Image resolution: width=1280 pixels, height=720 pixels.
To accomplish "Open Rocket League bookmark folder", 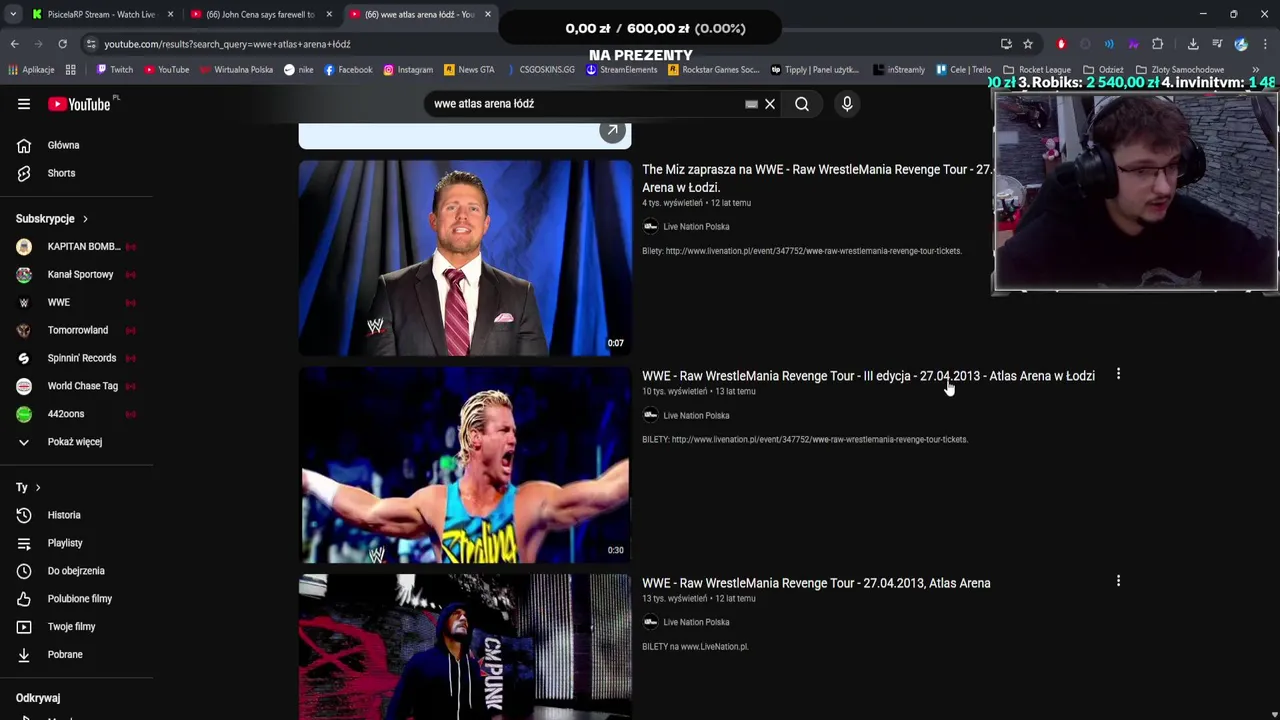I will point(1037,70).
